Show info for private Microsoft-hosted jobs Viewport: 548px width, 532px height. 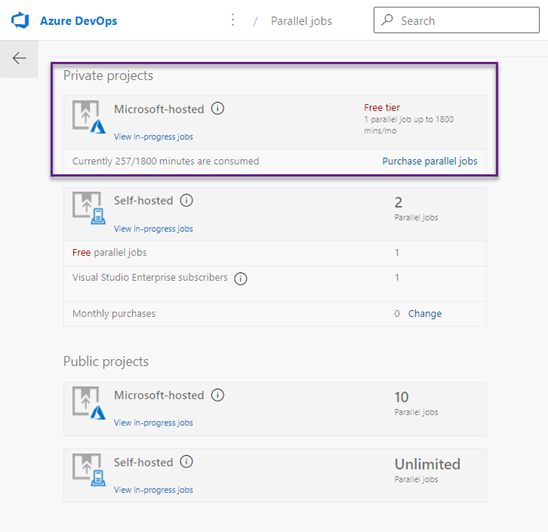click(217, 108)
